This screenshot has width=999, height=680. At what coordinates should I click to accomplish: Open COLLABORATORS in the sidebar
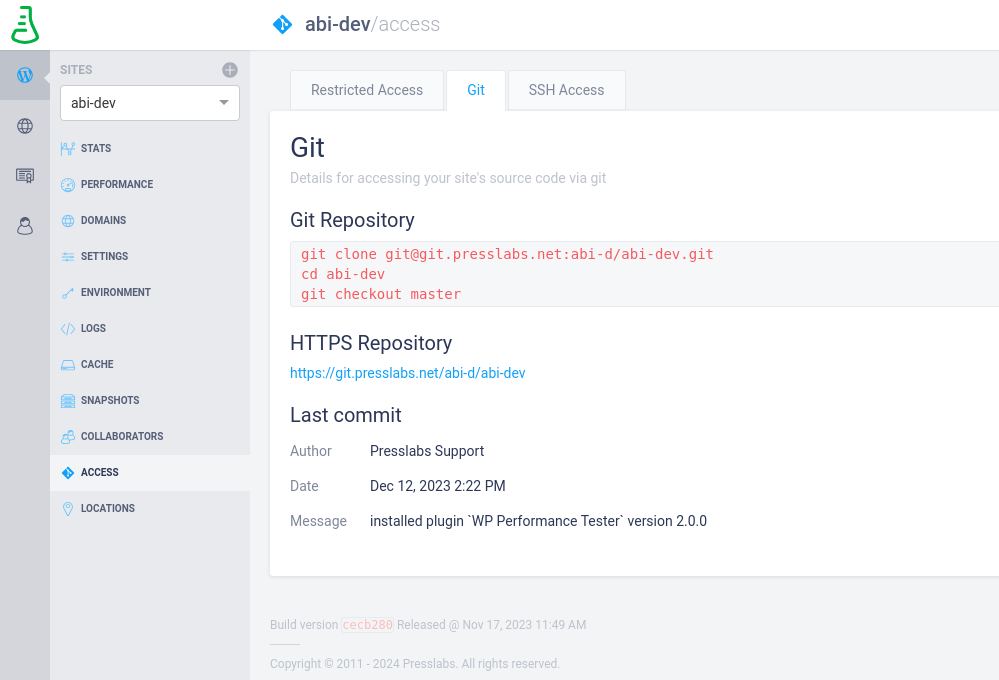coord(122,437)
